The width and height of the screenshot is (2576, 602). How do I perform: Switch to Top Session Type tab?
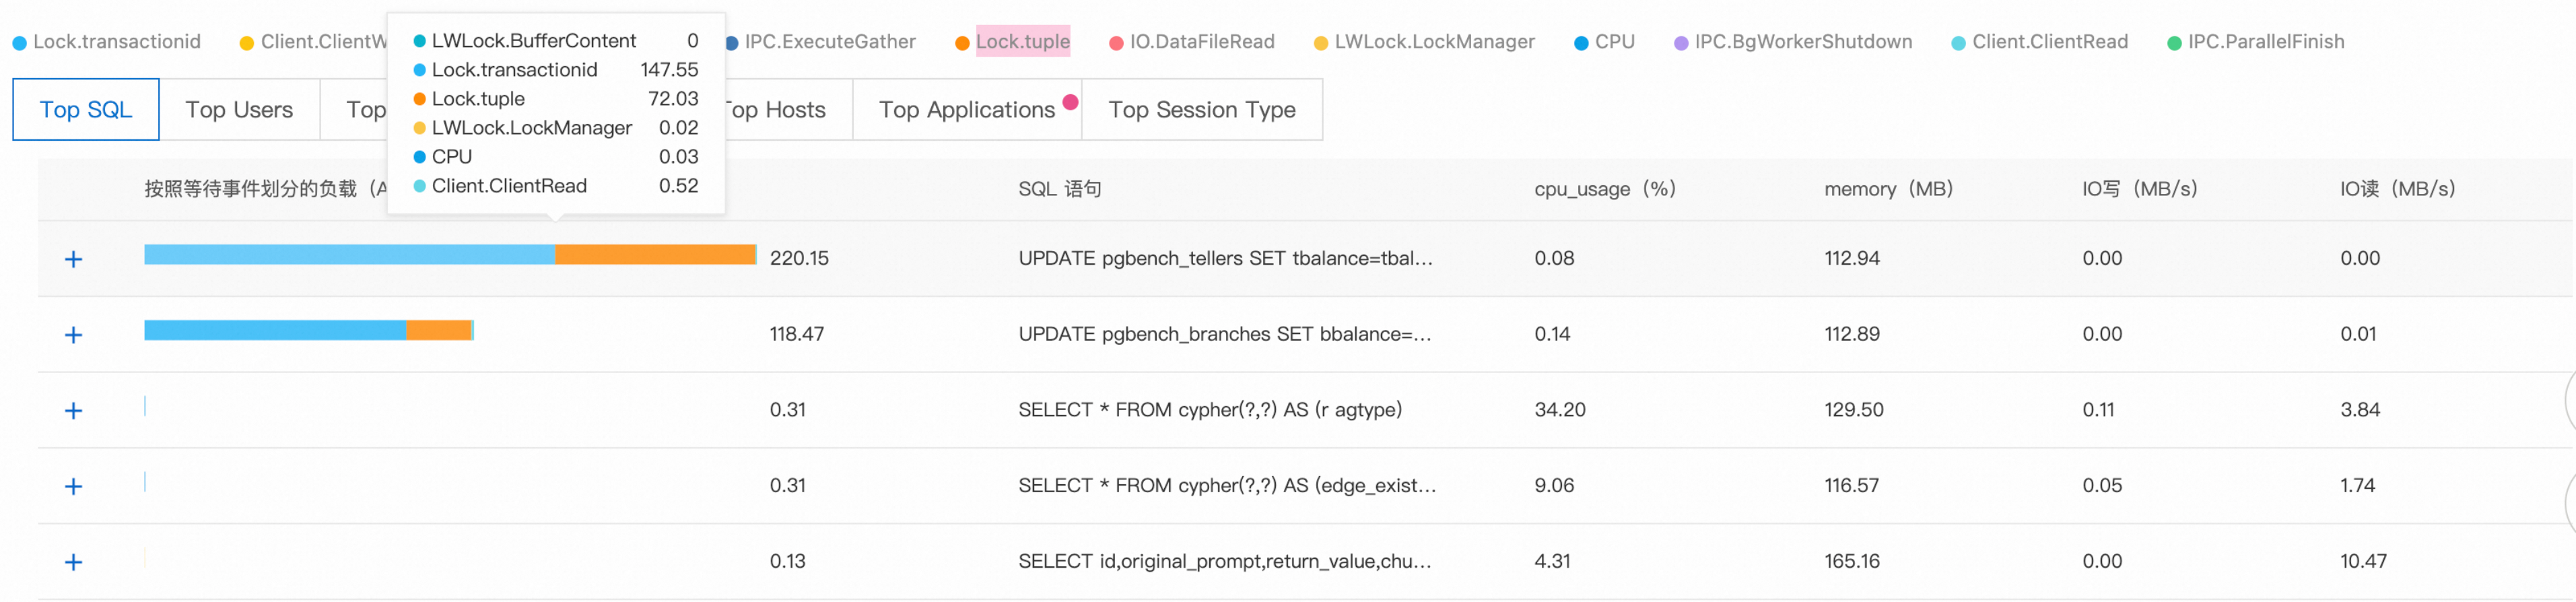[1201, 110]
